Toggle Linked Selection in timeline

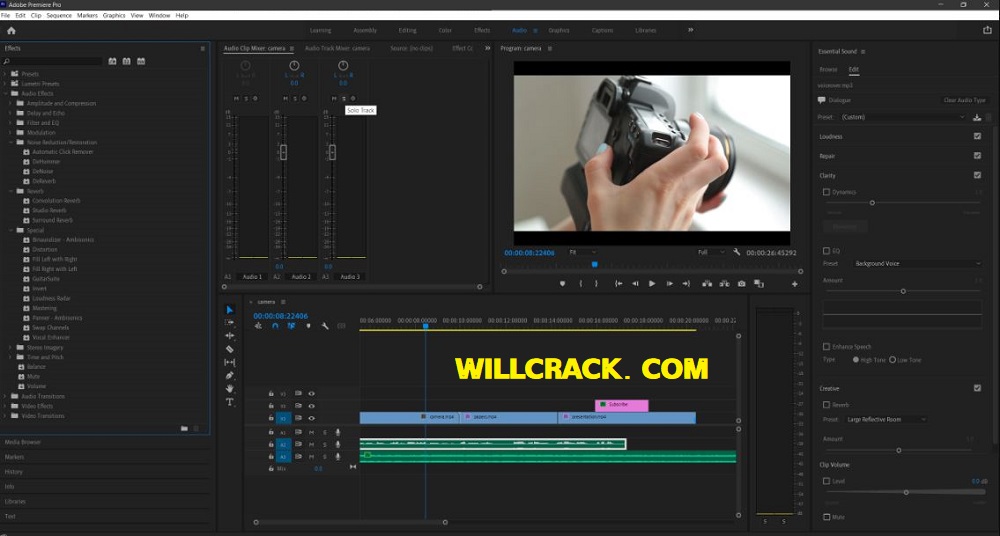(291, 326)
